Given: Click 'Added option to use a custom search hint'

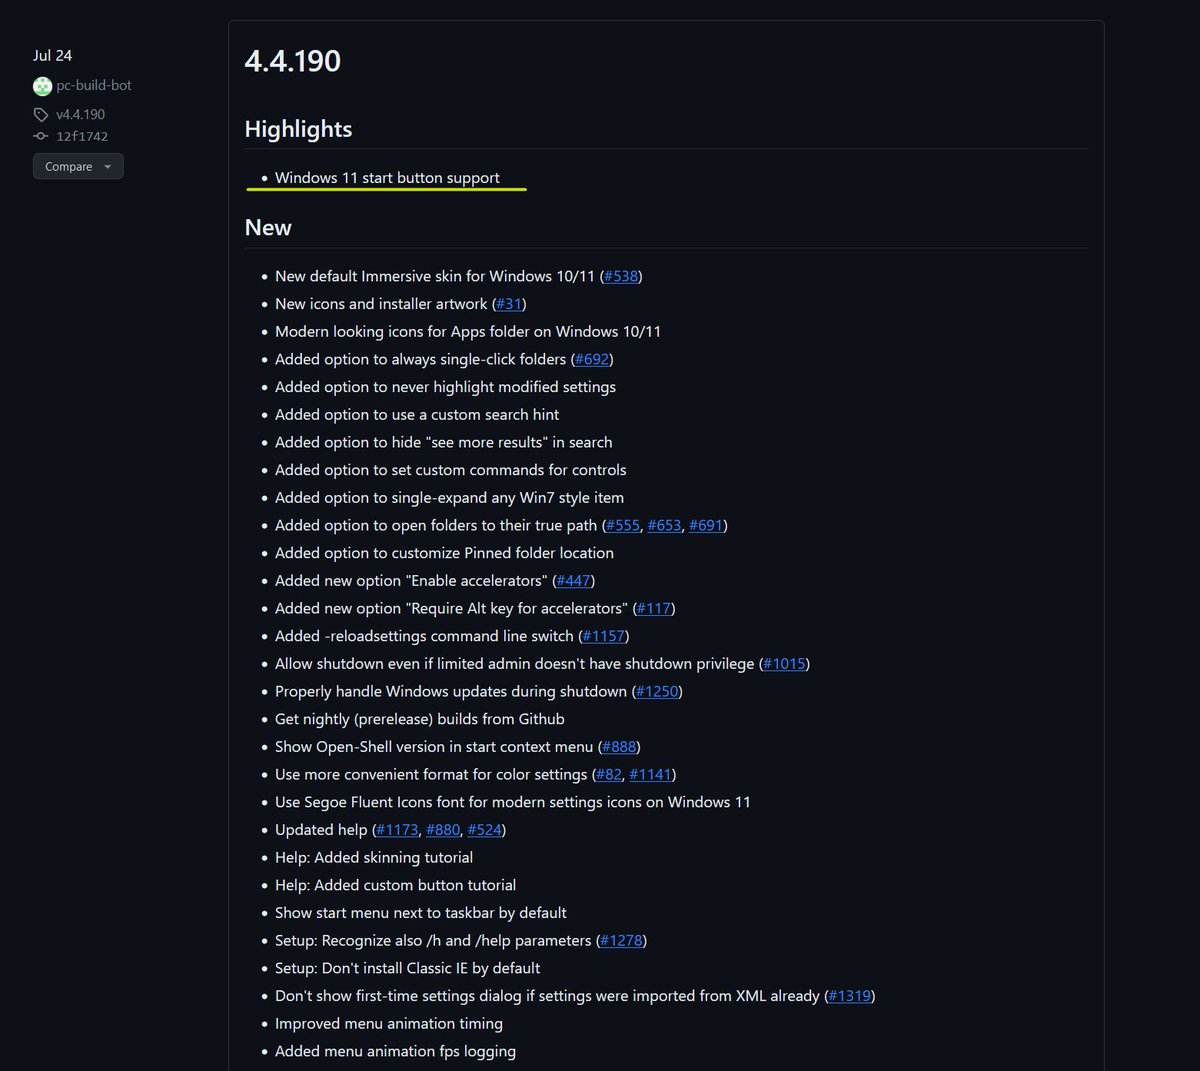Looking at the screenshot, I should click(x=417, y=415).
